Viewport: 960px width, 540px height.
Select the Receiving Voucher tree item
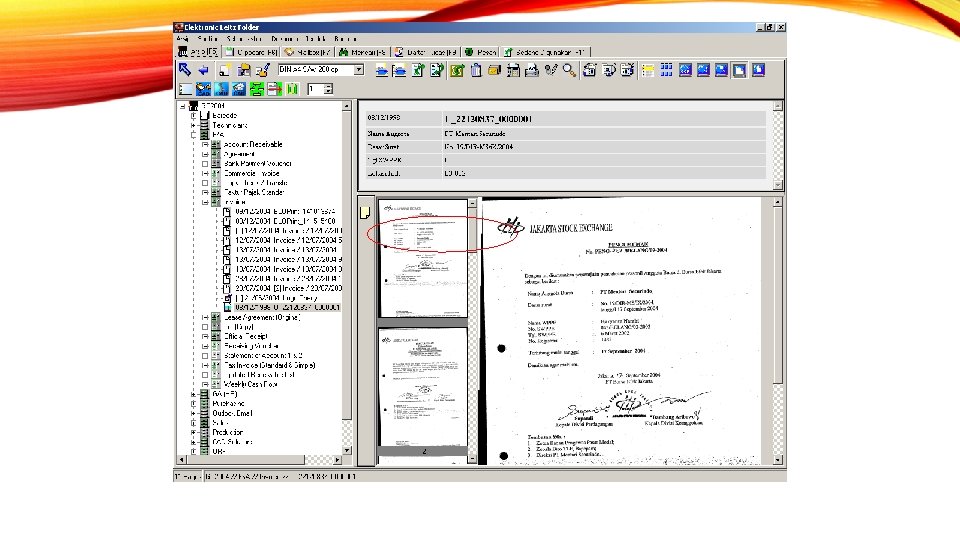251,346
